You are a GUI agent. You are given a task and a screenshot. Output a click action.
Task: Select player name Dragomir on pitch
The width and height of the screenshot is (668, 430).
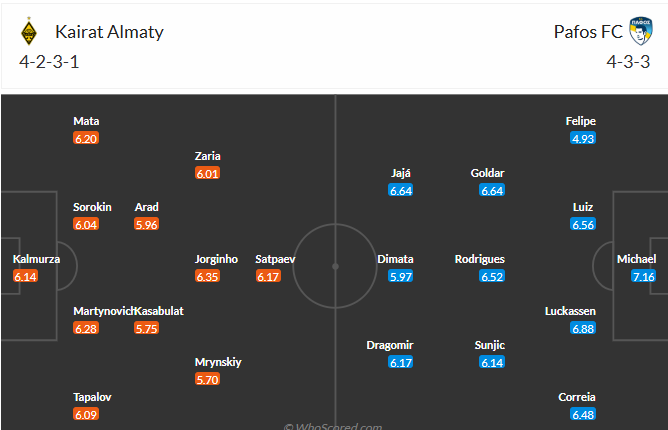[388, 345]
